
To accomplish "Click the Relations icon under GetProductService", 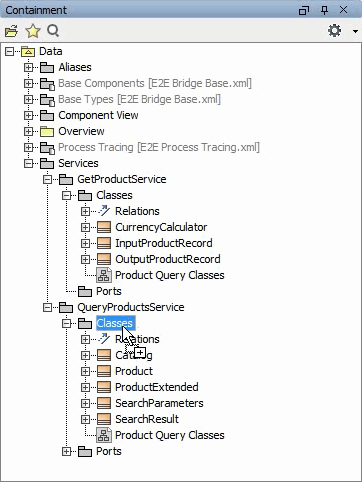I will [104, 211].
